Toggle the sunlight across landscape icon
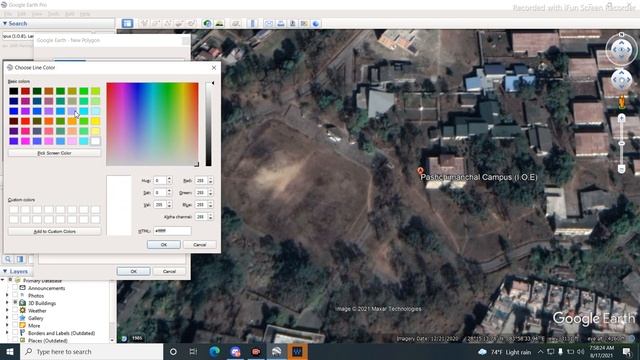640x360 pixels. pyautogui.click(x=220, y=23)
